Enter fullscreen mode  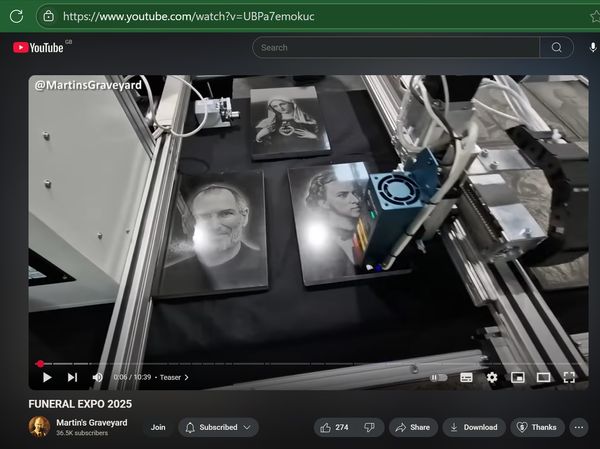tap(569, 377)
